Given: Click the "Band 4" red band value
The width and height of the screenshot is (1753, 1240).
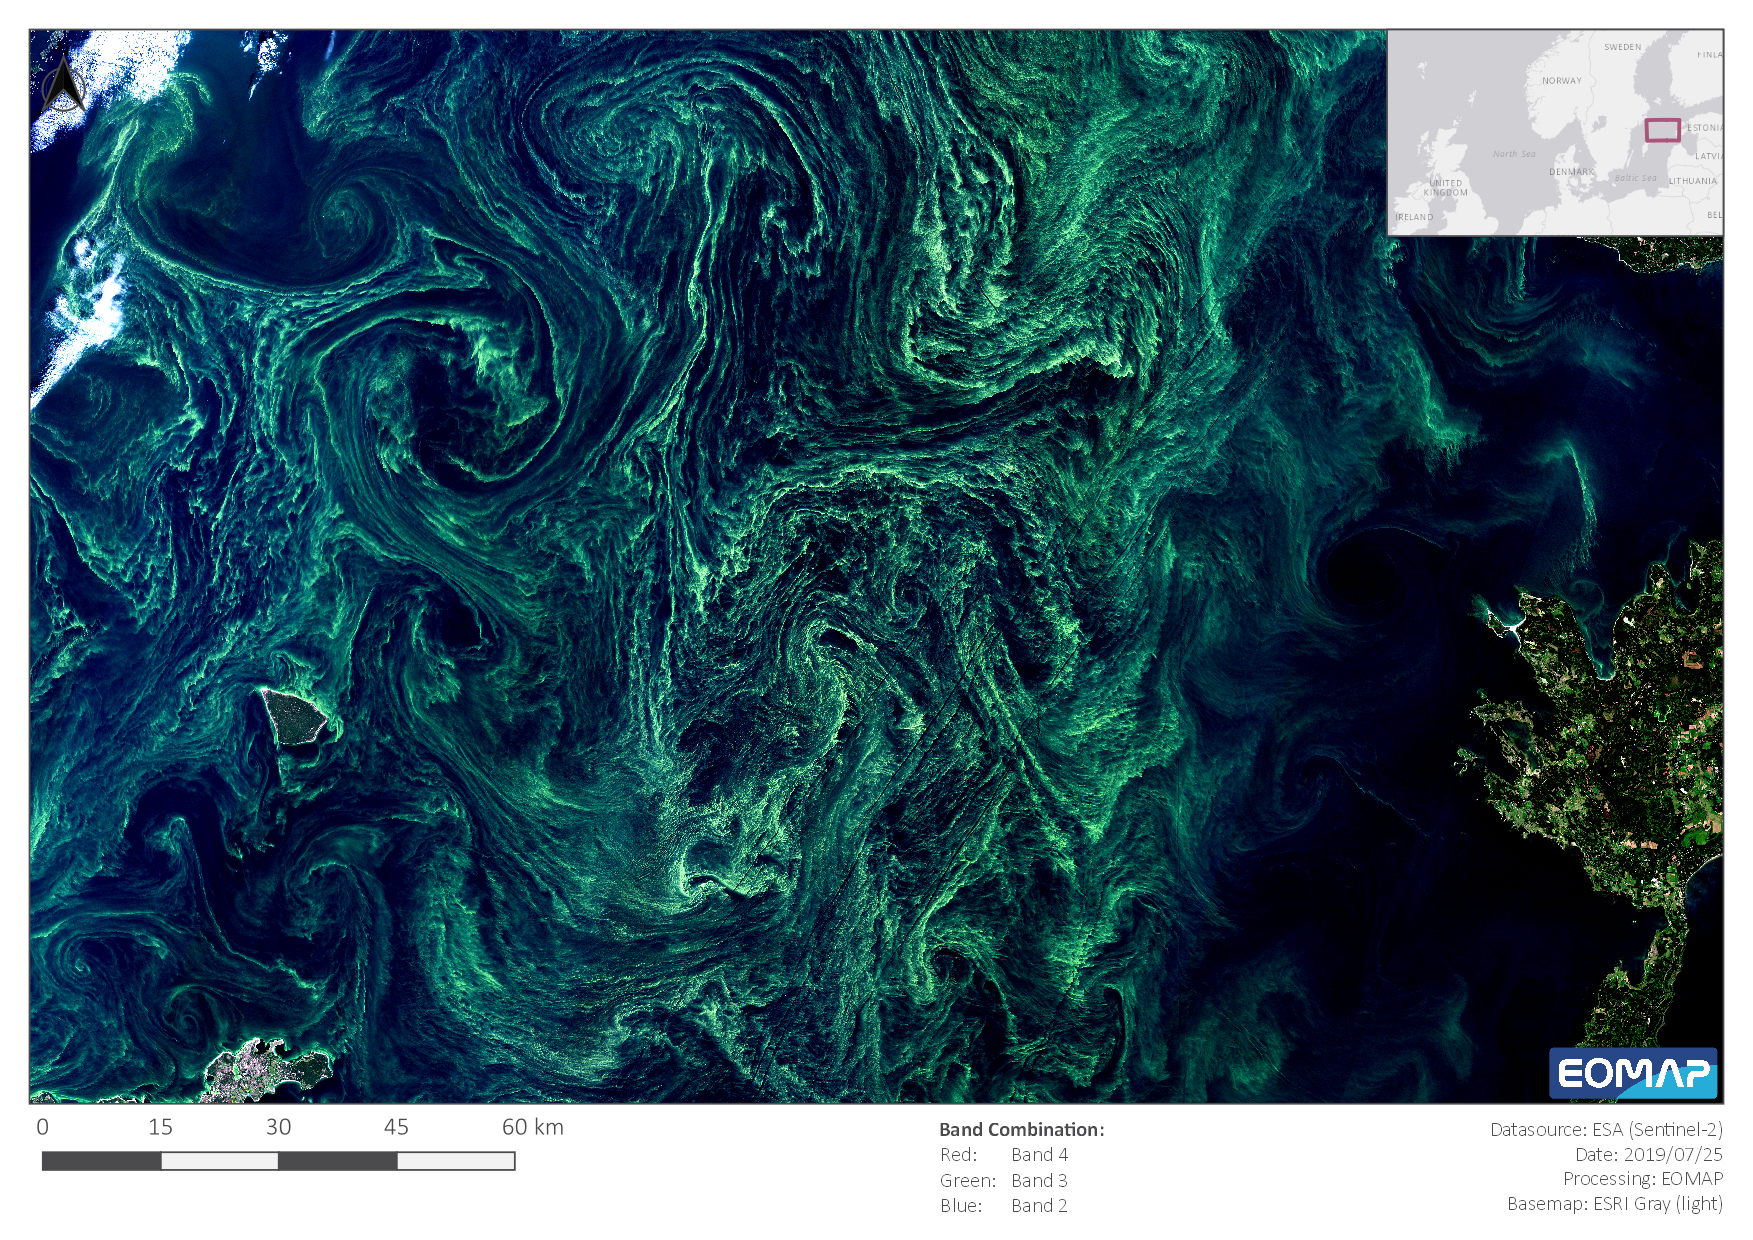Looking at the screenshot, I should (x=1039, y=1155).
